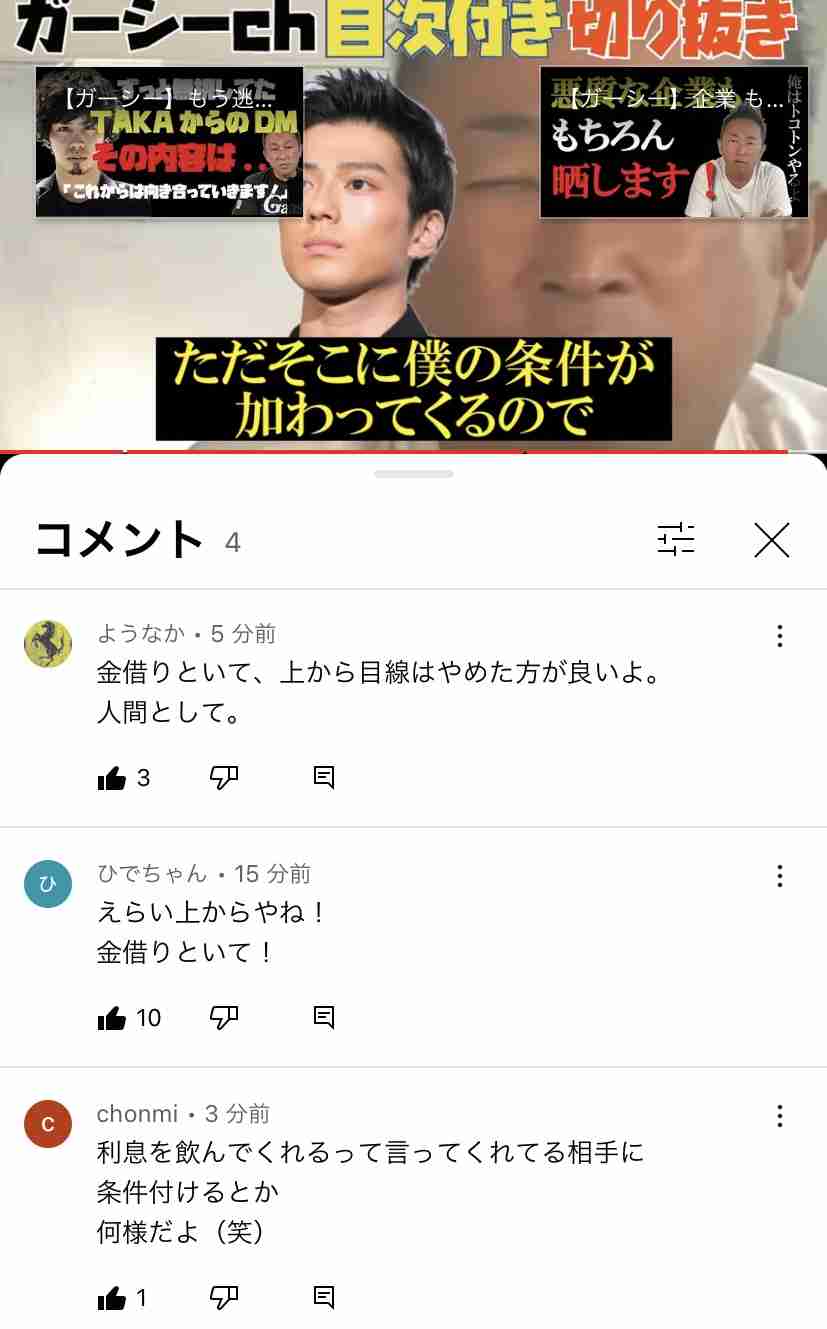Open ようなか's profile avatar
Screen dimensions: 827x1329
(x=48, y=643)
